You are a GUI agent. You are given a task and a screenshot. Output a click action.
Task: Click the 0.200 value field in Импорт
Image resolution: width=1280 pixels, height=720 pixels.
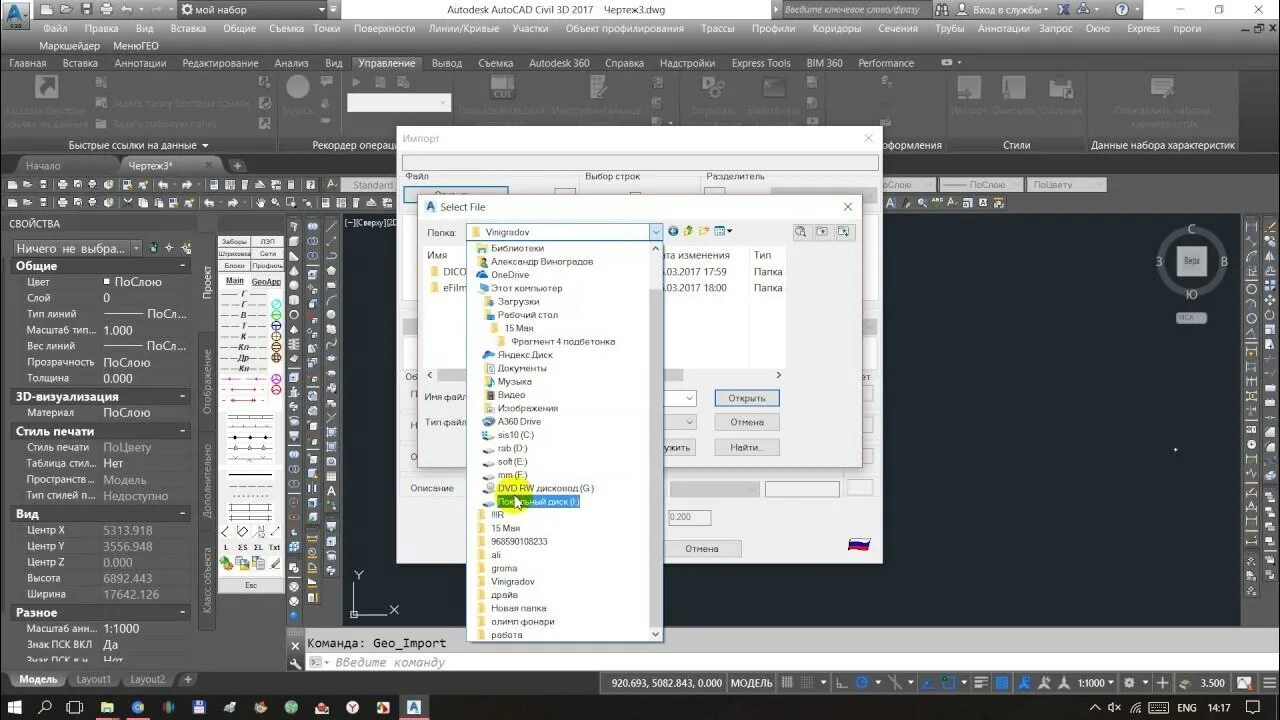pyautogui.click(x=690, y=518)
